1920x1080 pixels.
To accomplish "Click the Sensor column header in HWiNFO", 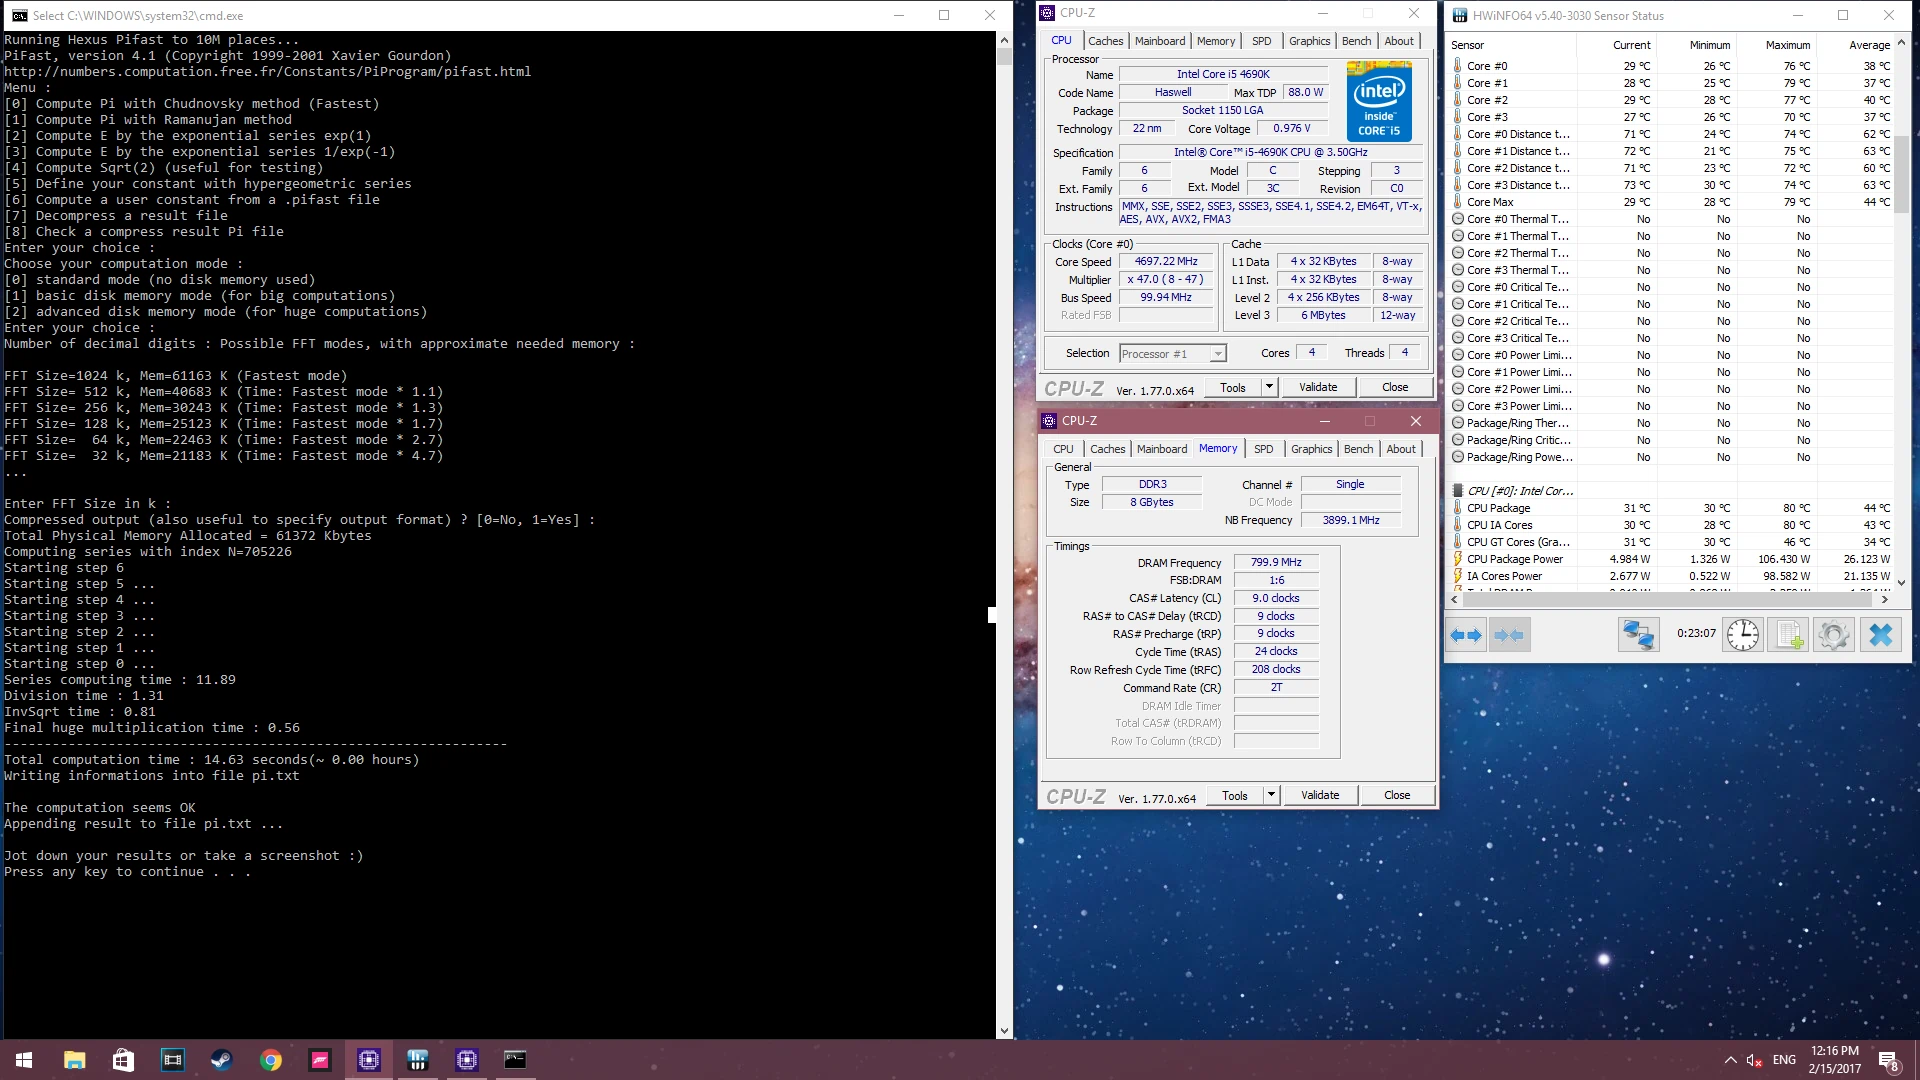I will (1512, 45).
